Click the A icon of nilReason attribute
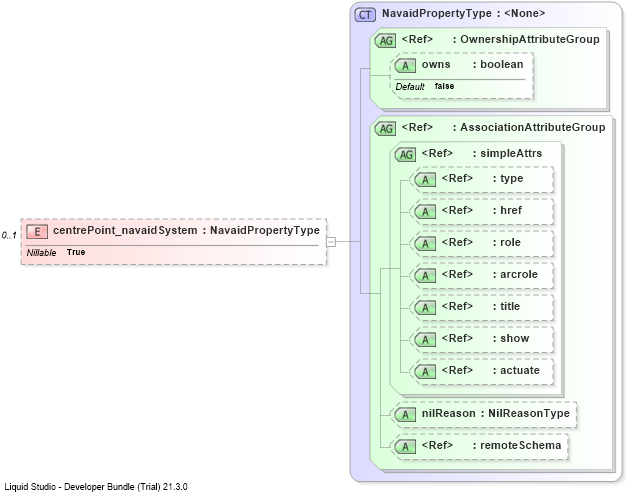The height and width of the screenshot is (492, 627). pos(405,415)
